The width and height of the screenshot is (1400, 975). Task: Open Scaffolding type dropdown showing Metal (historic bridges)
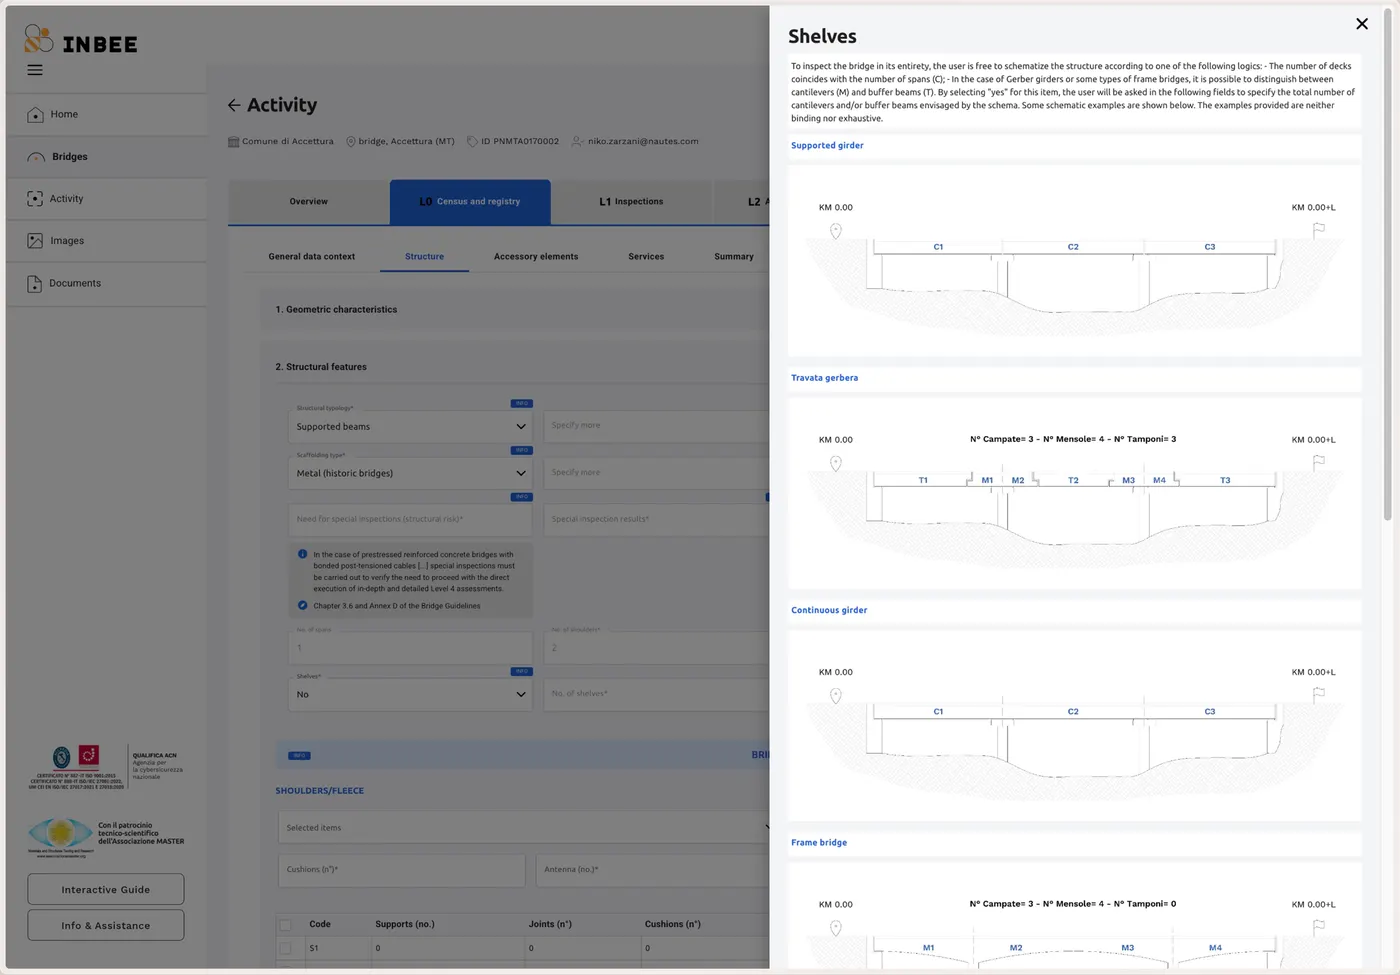coord(410,473)
